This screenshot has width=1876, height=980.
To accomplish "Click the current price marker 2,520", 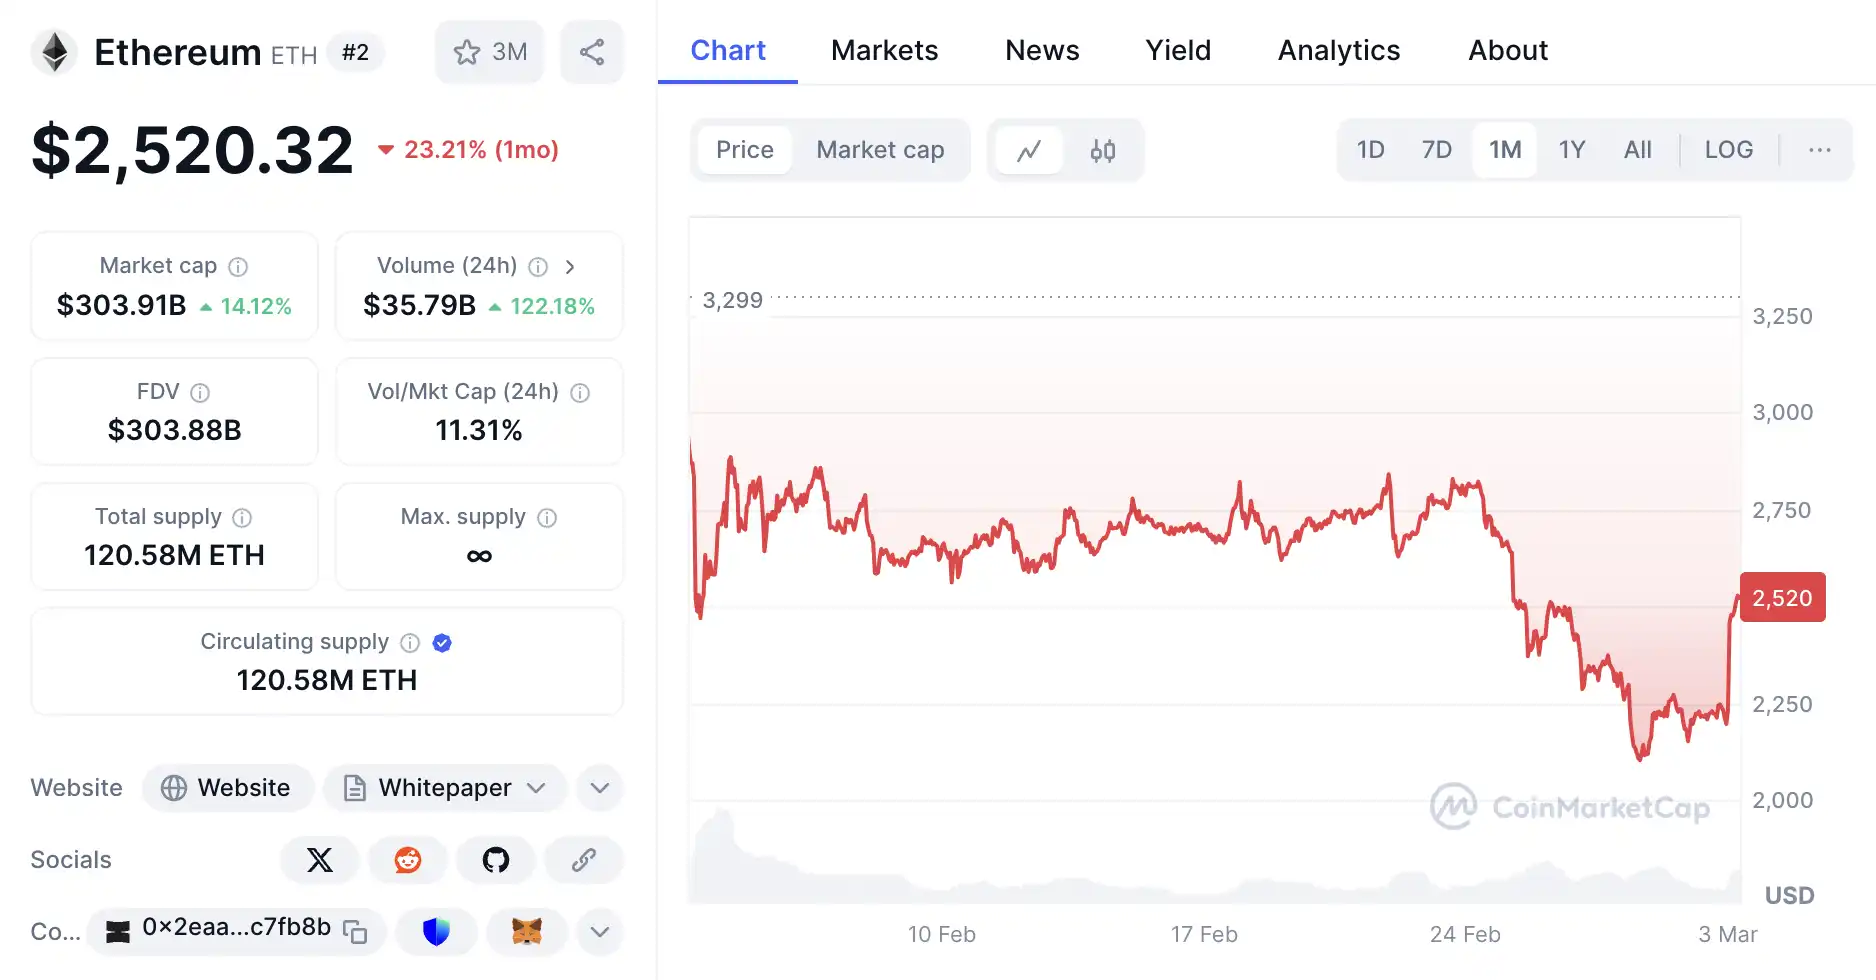I will [x=1782, y=598].
